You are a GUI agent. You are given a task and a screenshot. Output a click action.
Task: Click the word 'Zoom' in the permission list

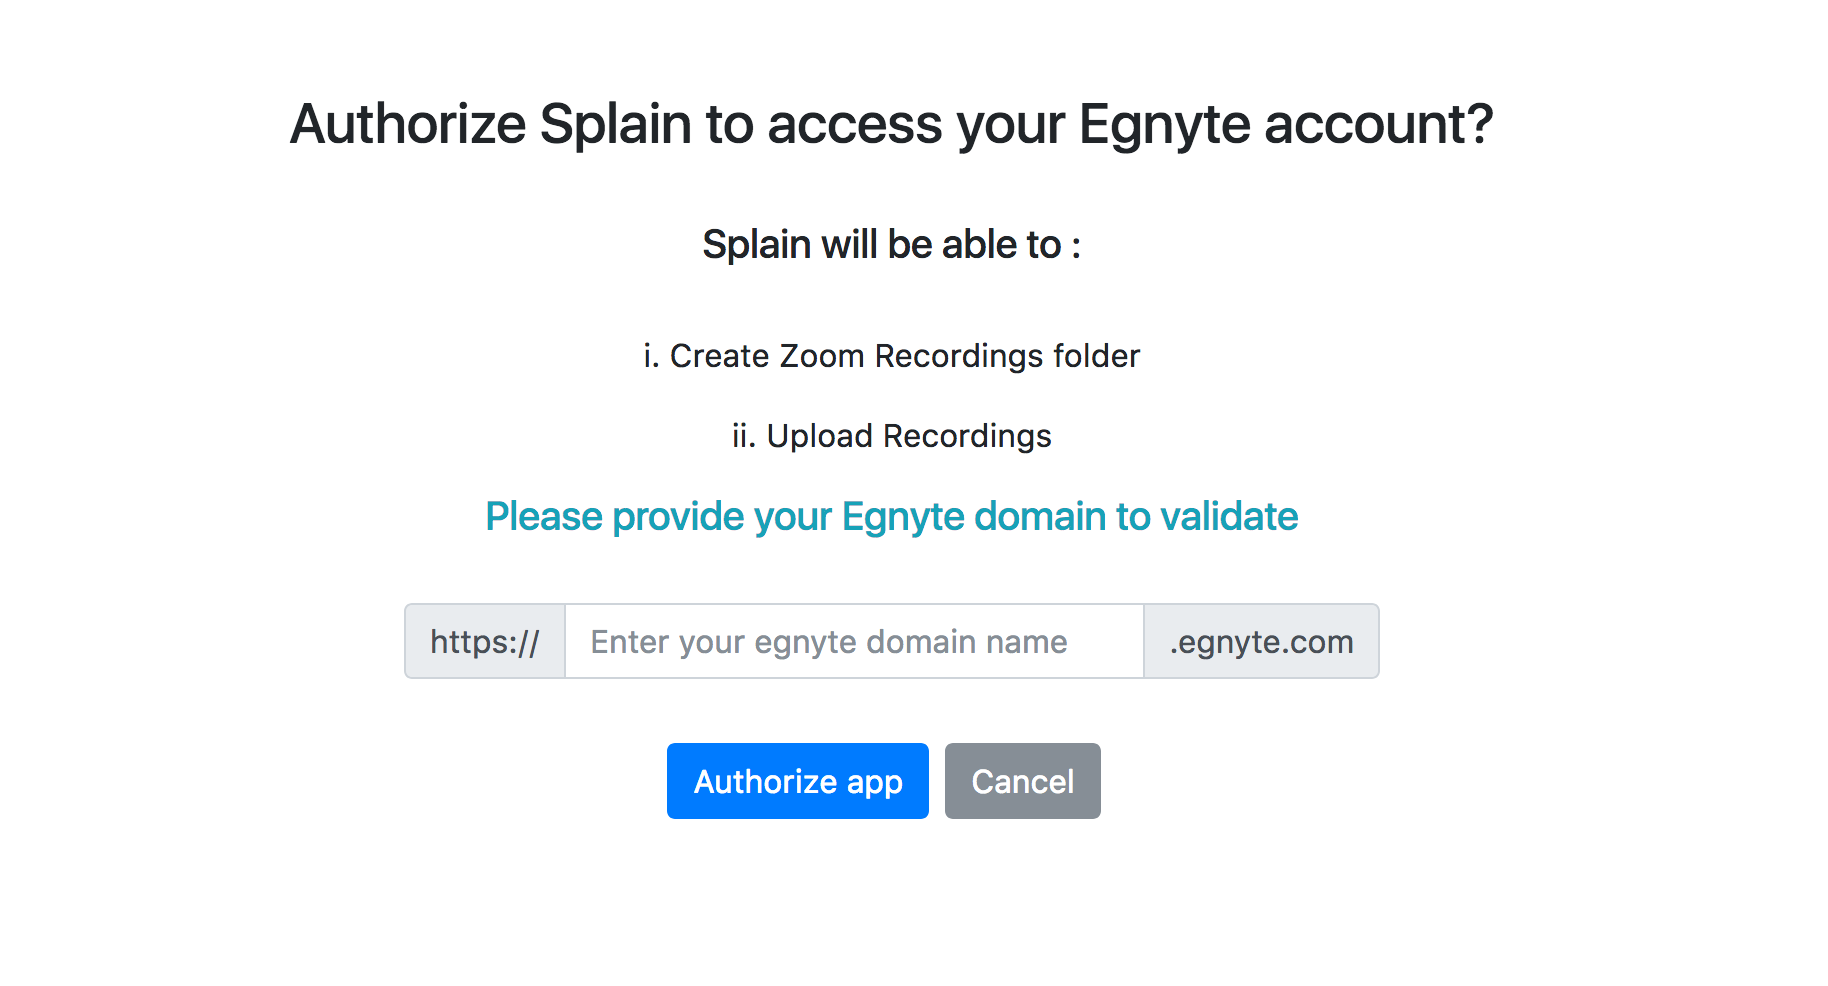point(821,356)
